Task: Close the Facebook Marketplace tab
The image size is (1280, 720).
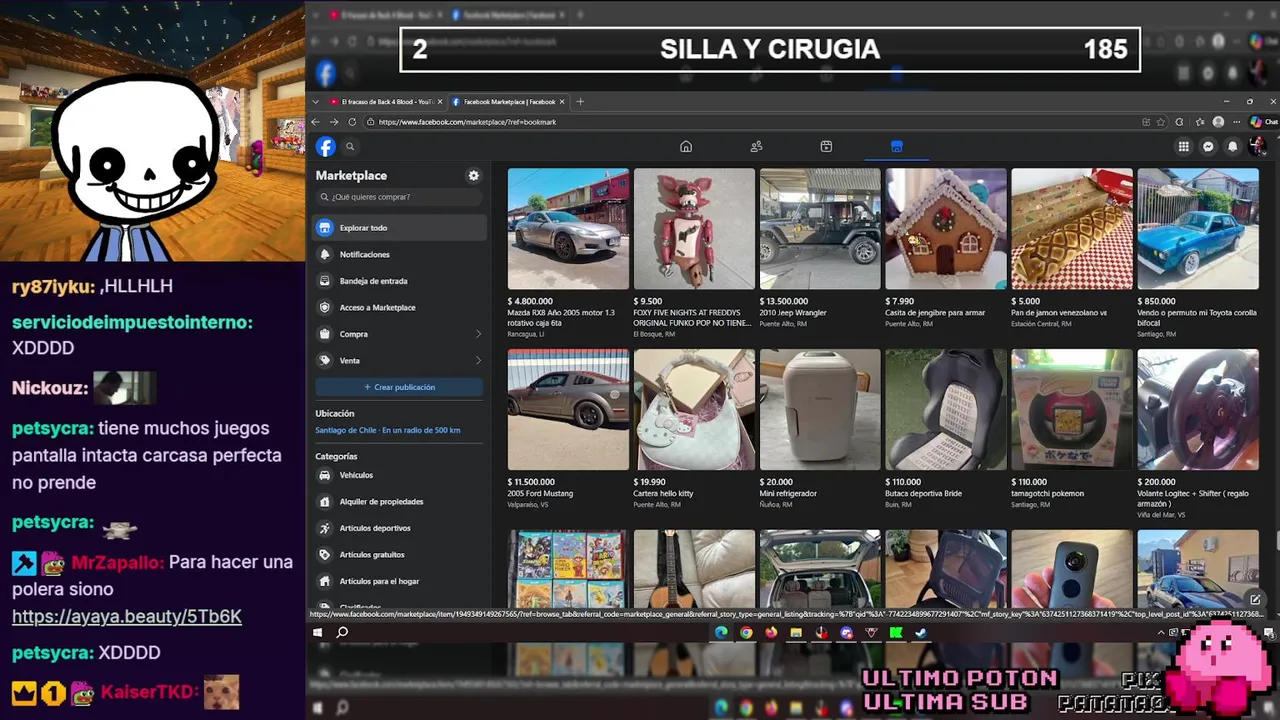Action: (562, 102)
